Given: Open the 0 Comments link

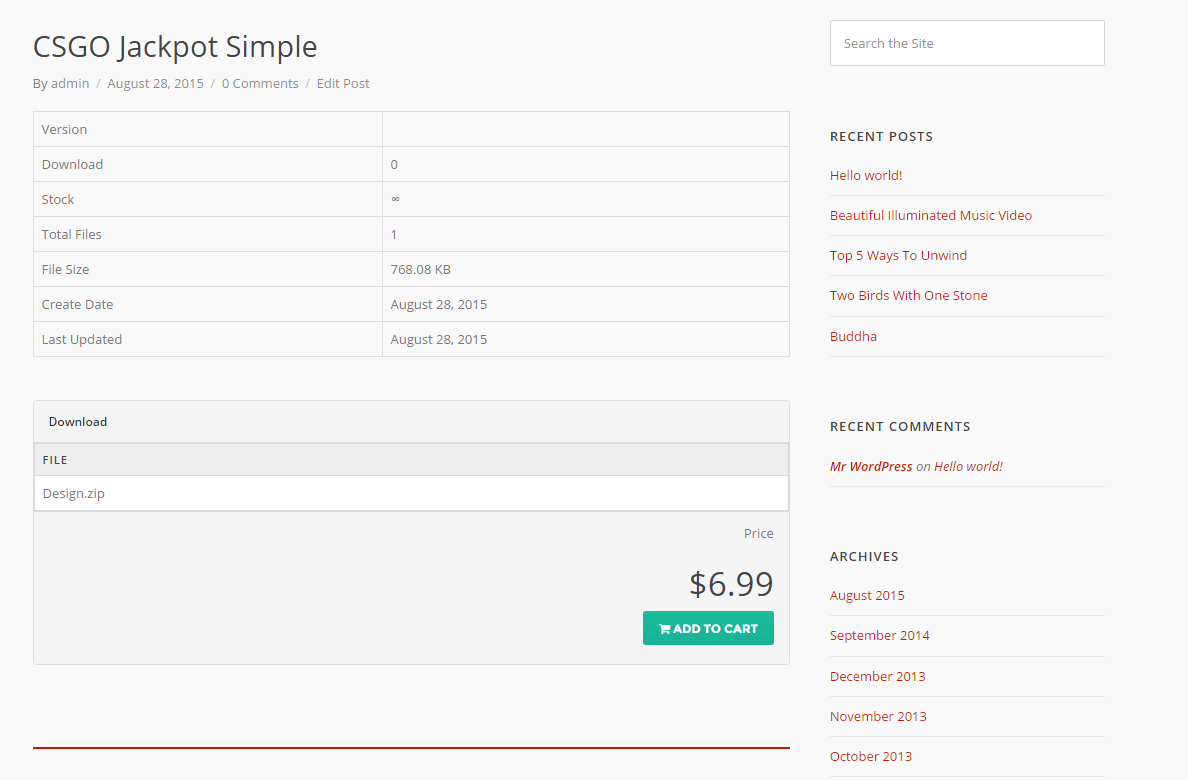Looking at the screenshot, I should coord(260,83).
